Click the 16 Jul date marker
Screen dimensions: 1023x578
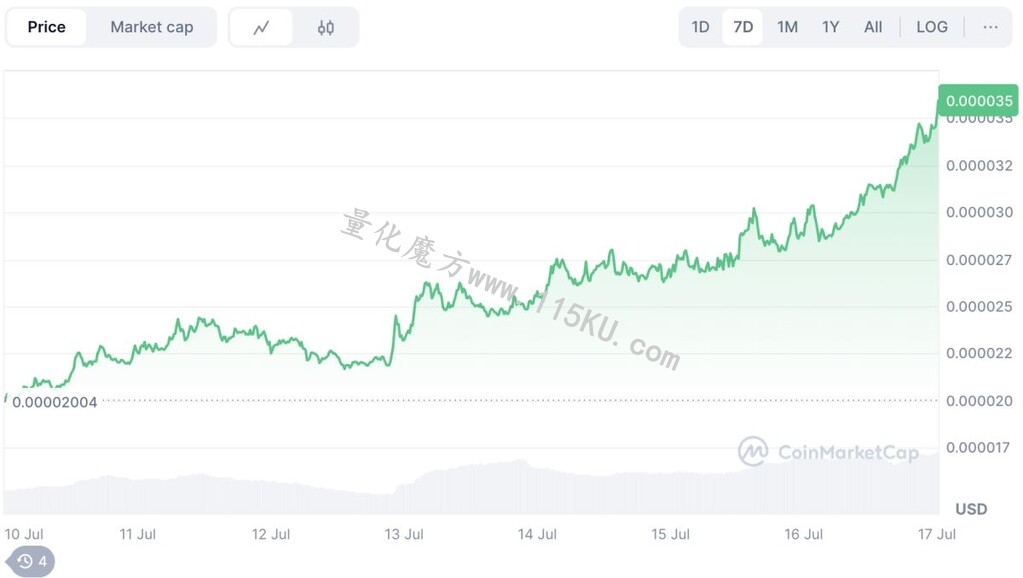pyautogui.click(x=803, y=534)
